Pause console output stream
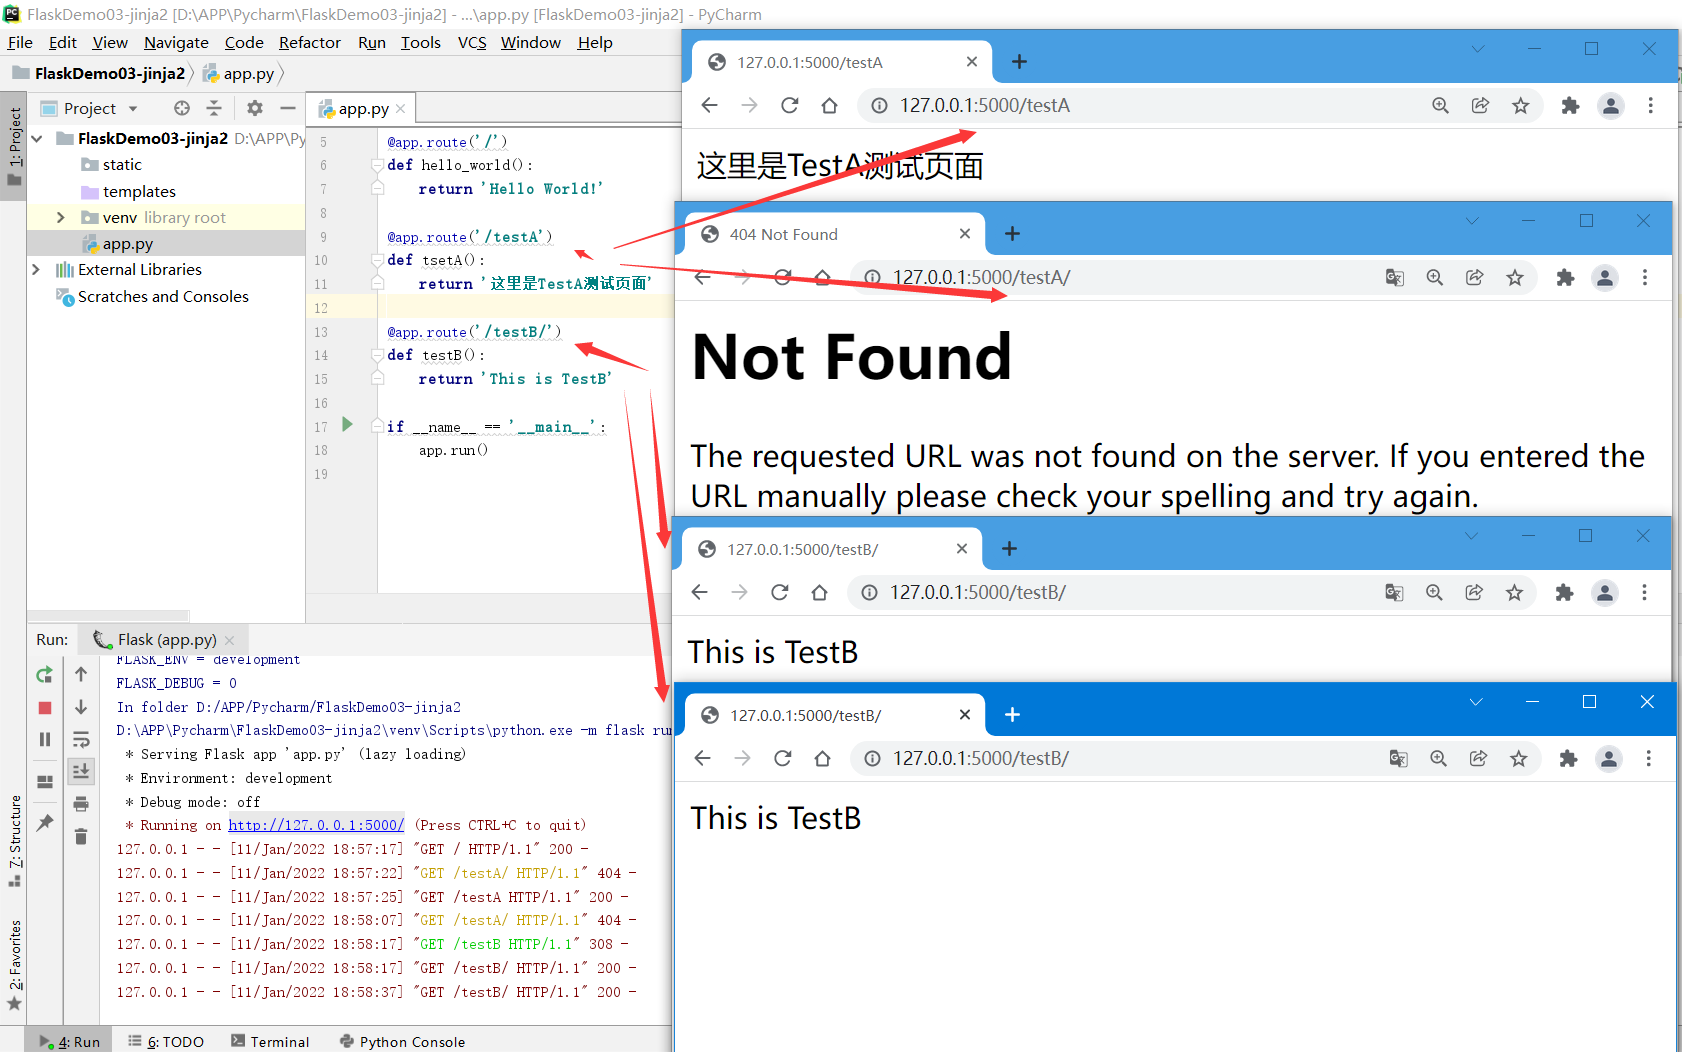 pos(44,739)
